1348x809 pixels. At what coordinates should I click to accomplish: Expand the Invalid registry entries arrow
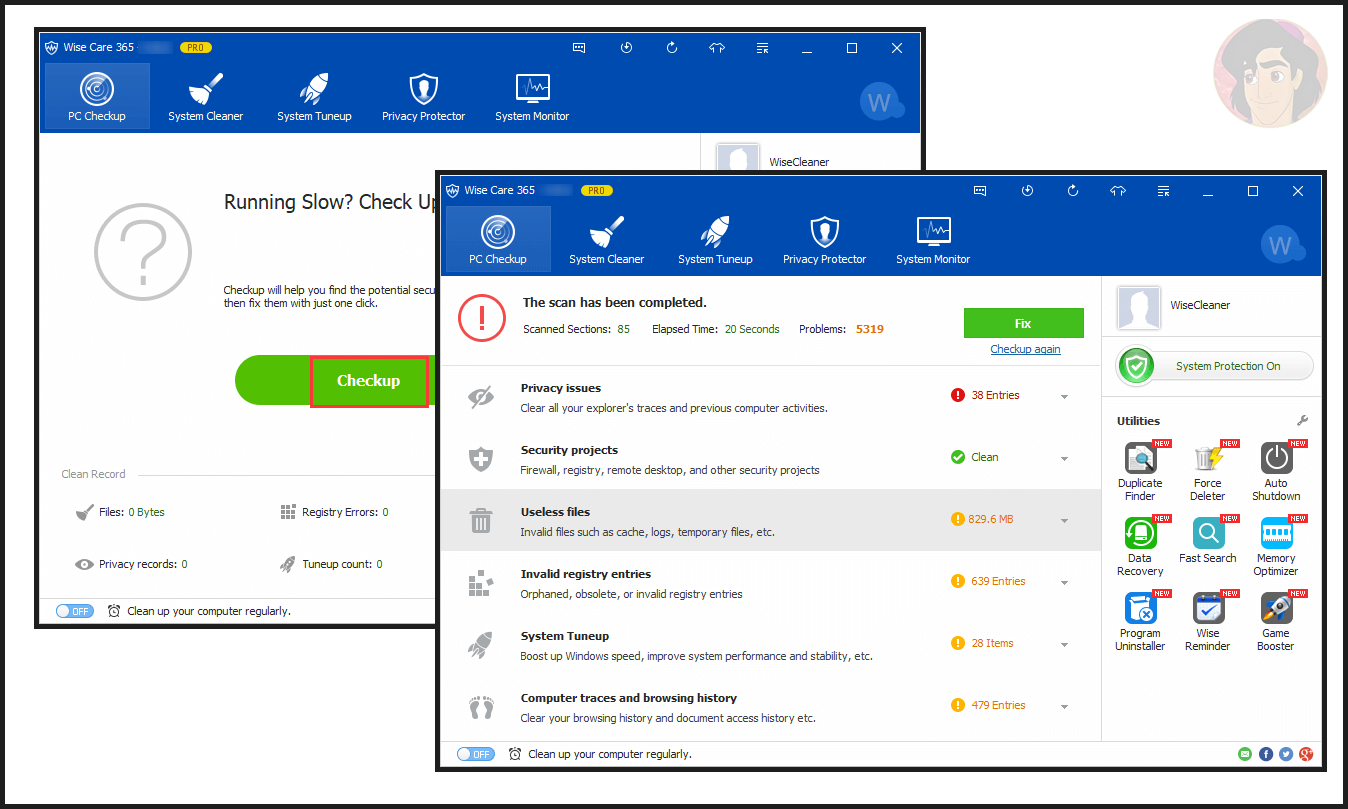pos(1064,583)
